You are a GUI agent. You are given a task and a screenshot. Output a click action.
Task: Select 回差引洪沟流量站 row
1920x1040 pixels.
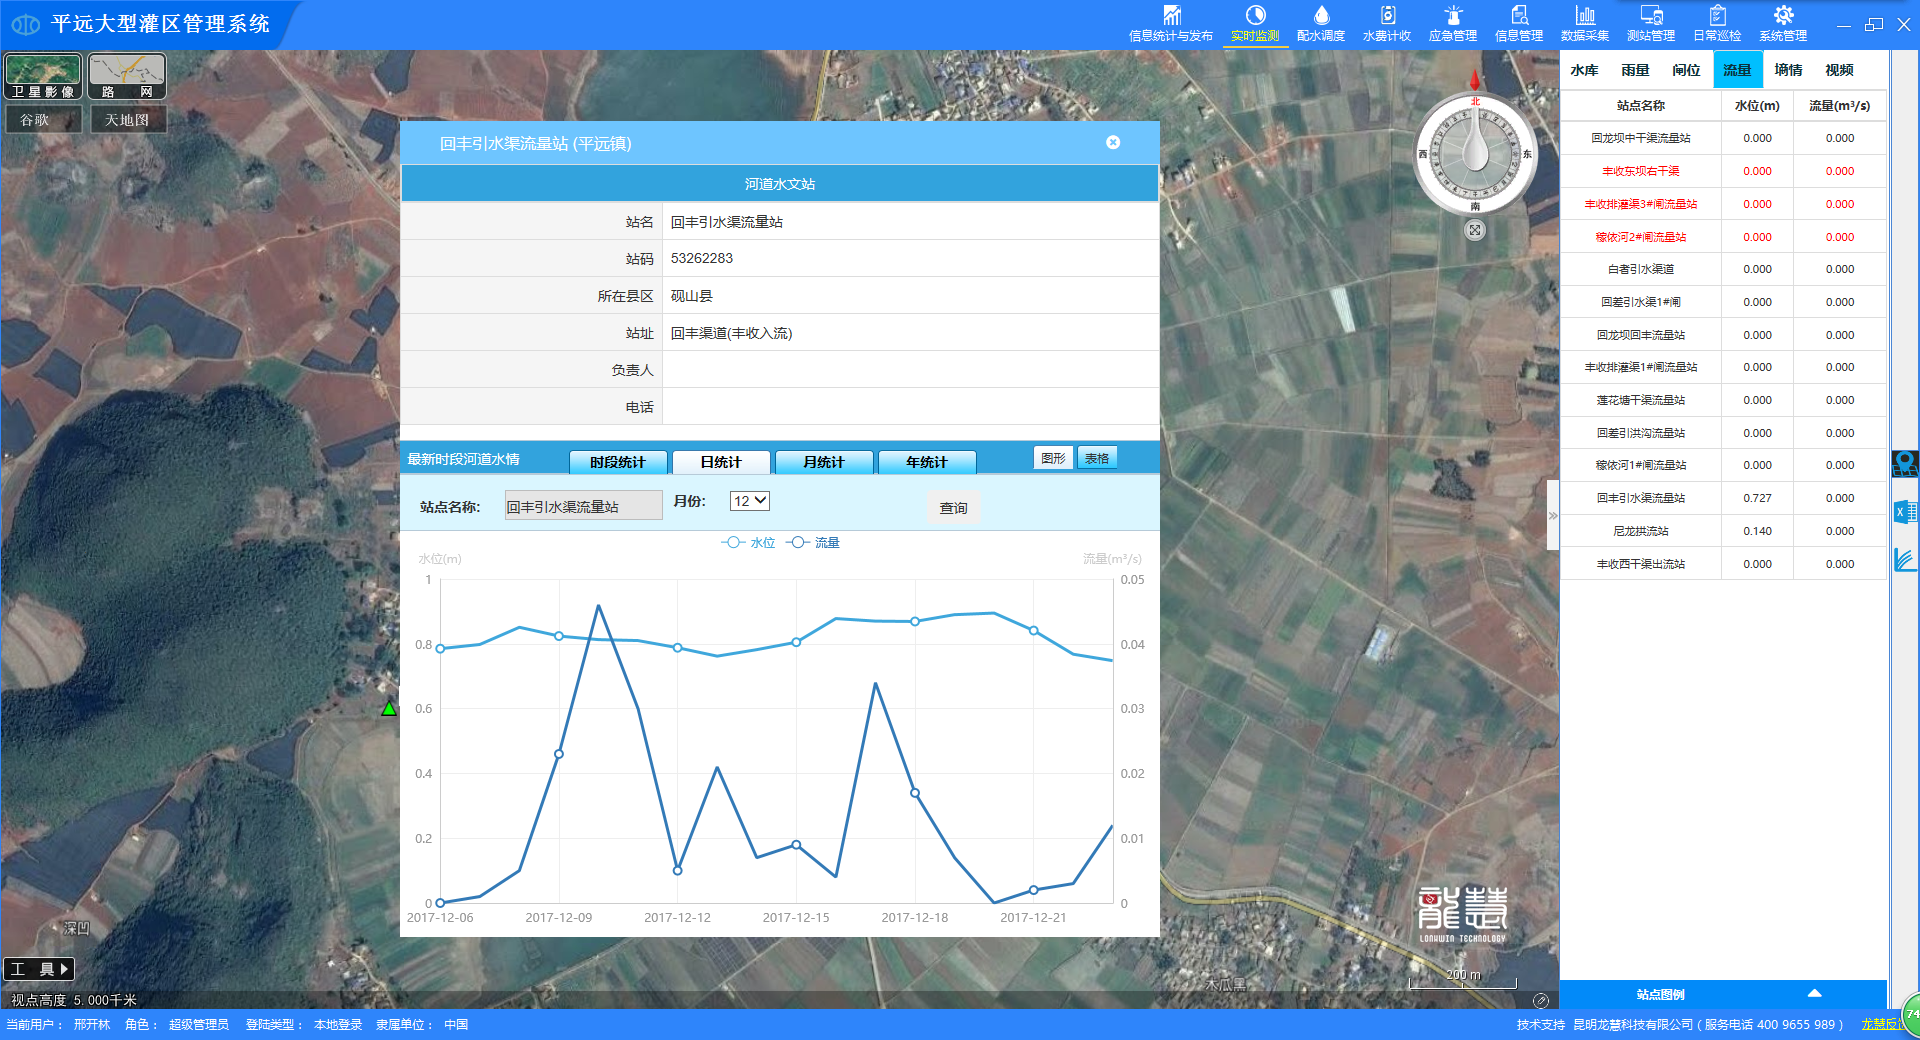tap(1723, 433)
